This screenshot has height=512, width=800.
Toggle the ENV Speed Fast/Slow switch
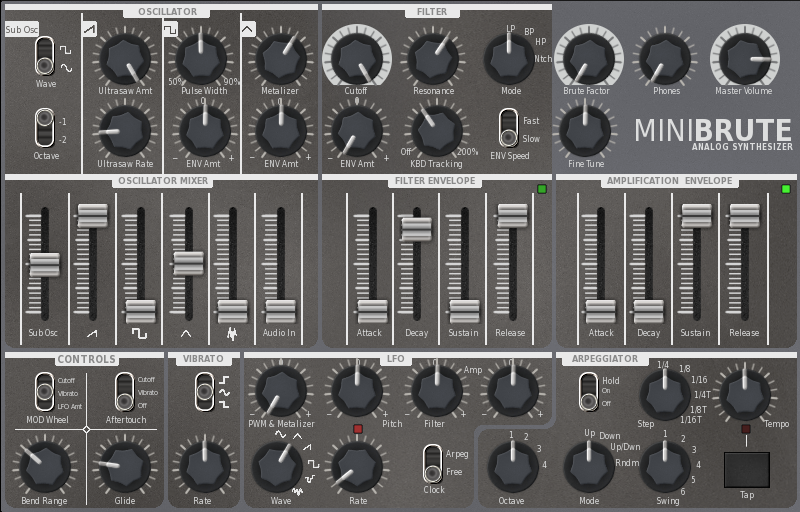(508, 127)
